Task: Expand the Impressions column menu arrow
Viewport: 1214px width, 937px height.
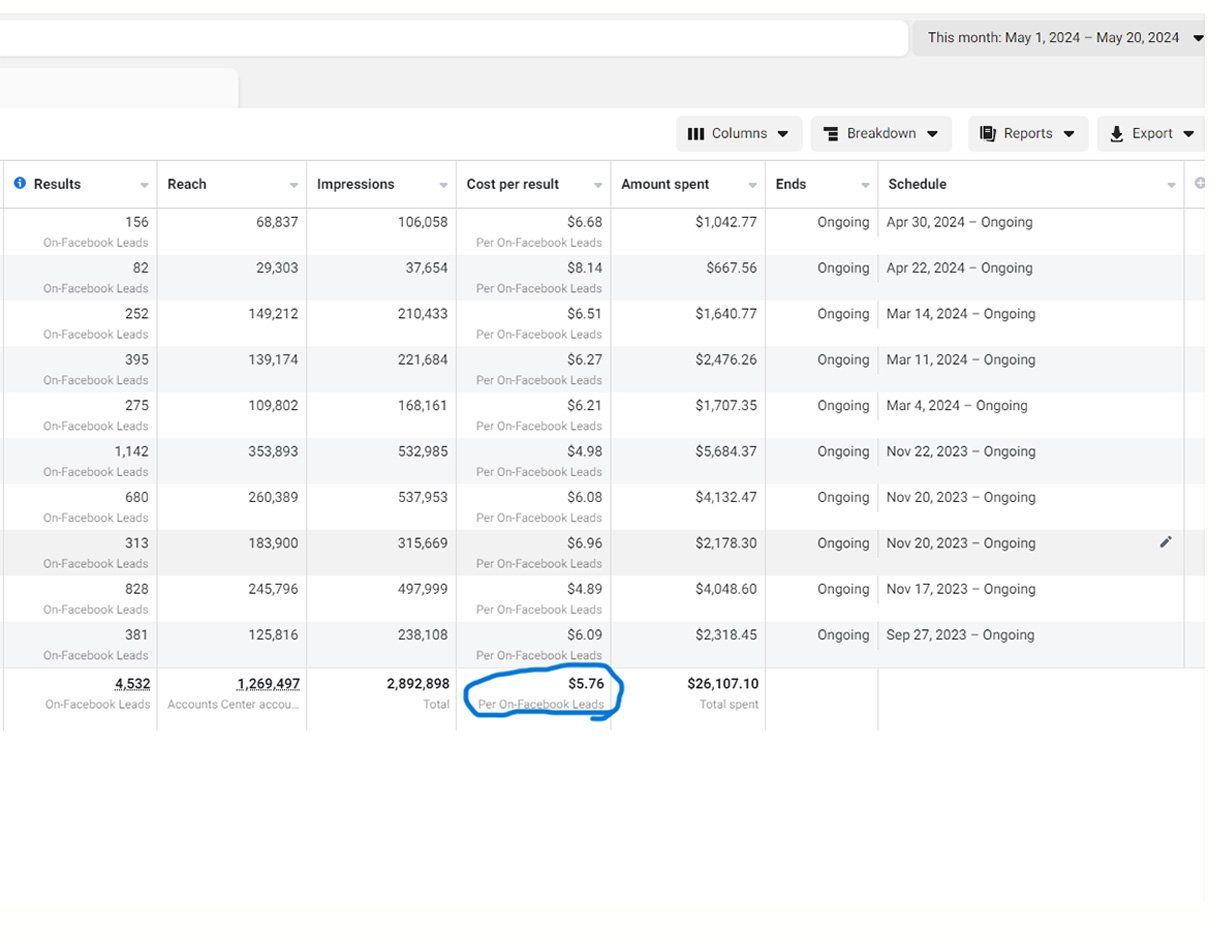Action: pos(443,186)
